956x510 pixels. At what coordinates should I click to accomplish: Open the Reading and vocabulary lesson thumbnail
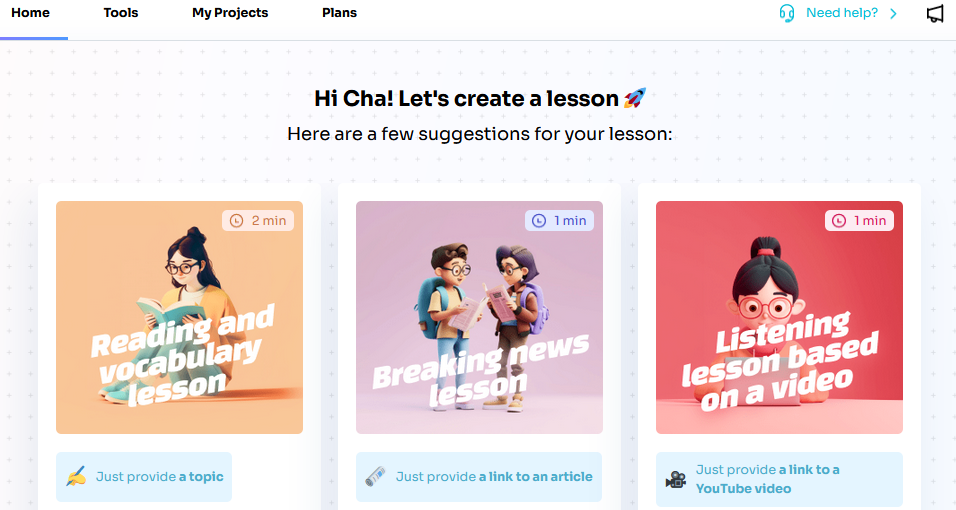coord(179,317)
